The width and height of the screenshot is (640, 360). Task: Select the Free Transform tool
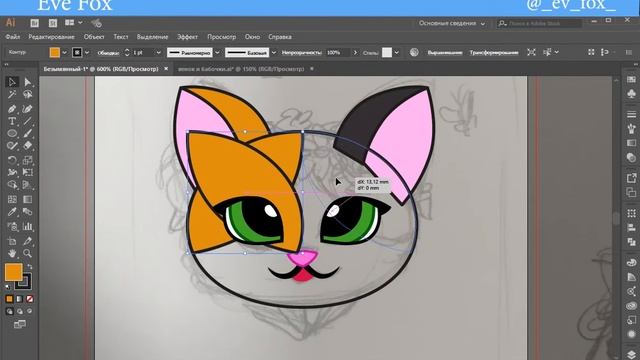[x=27, y=172]
